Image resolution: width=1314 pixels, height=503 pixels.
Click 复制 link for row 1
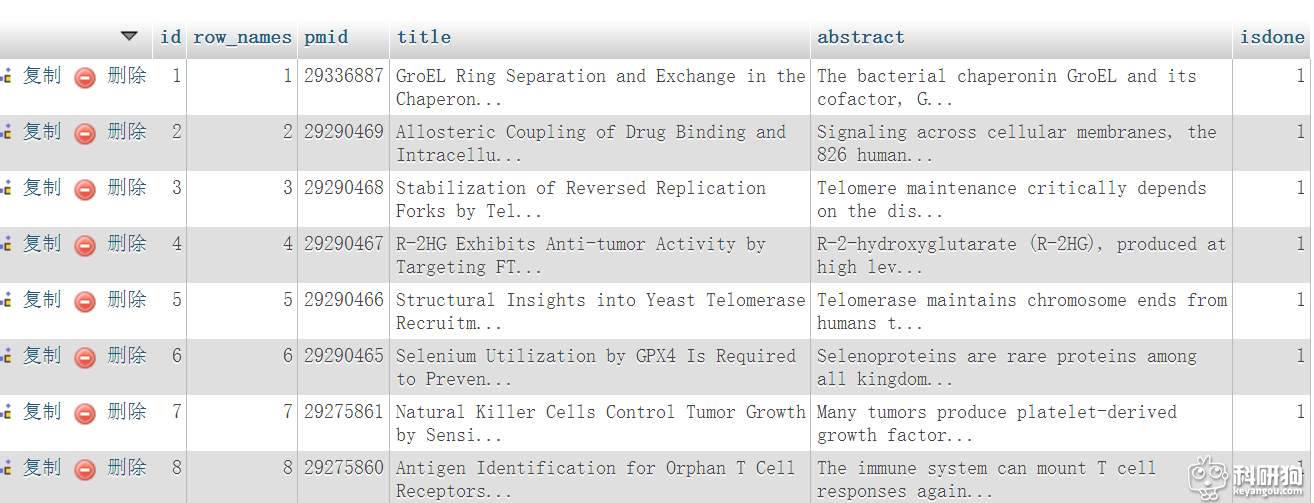tap(42, 76)
